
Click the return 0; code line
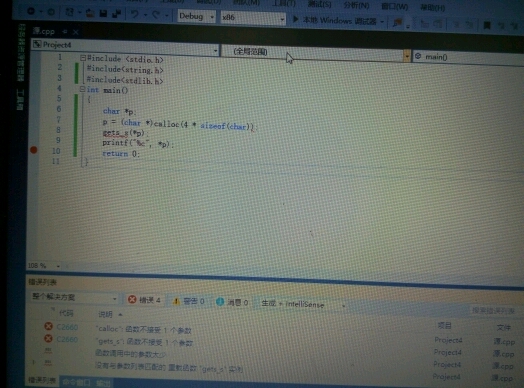click(121, 154)
